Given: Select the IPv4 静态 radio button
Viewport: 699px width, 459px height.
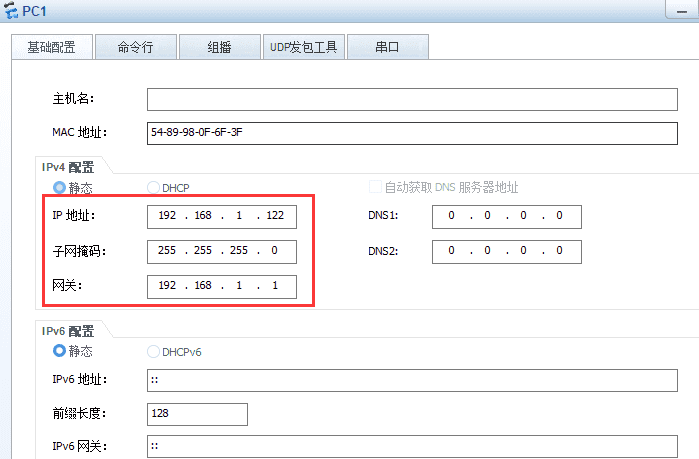Looking at the screenshot, I should 59,187.
